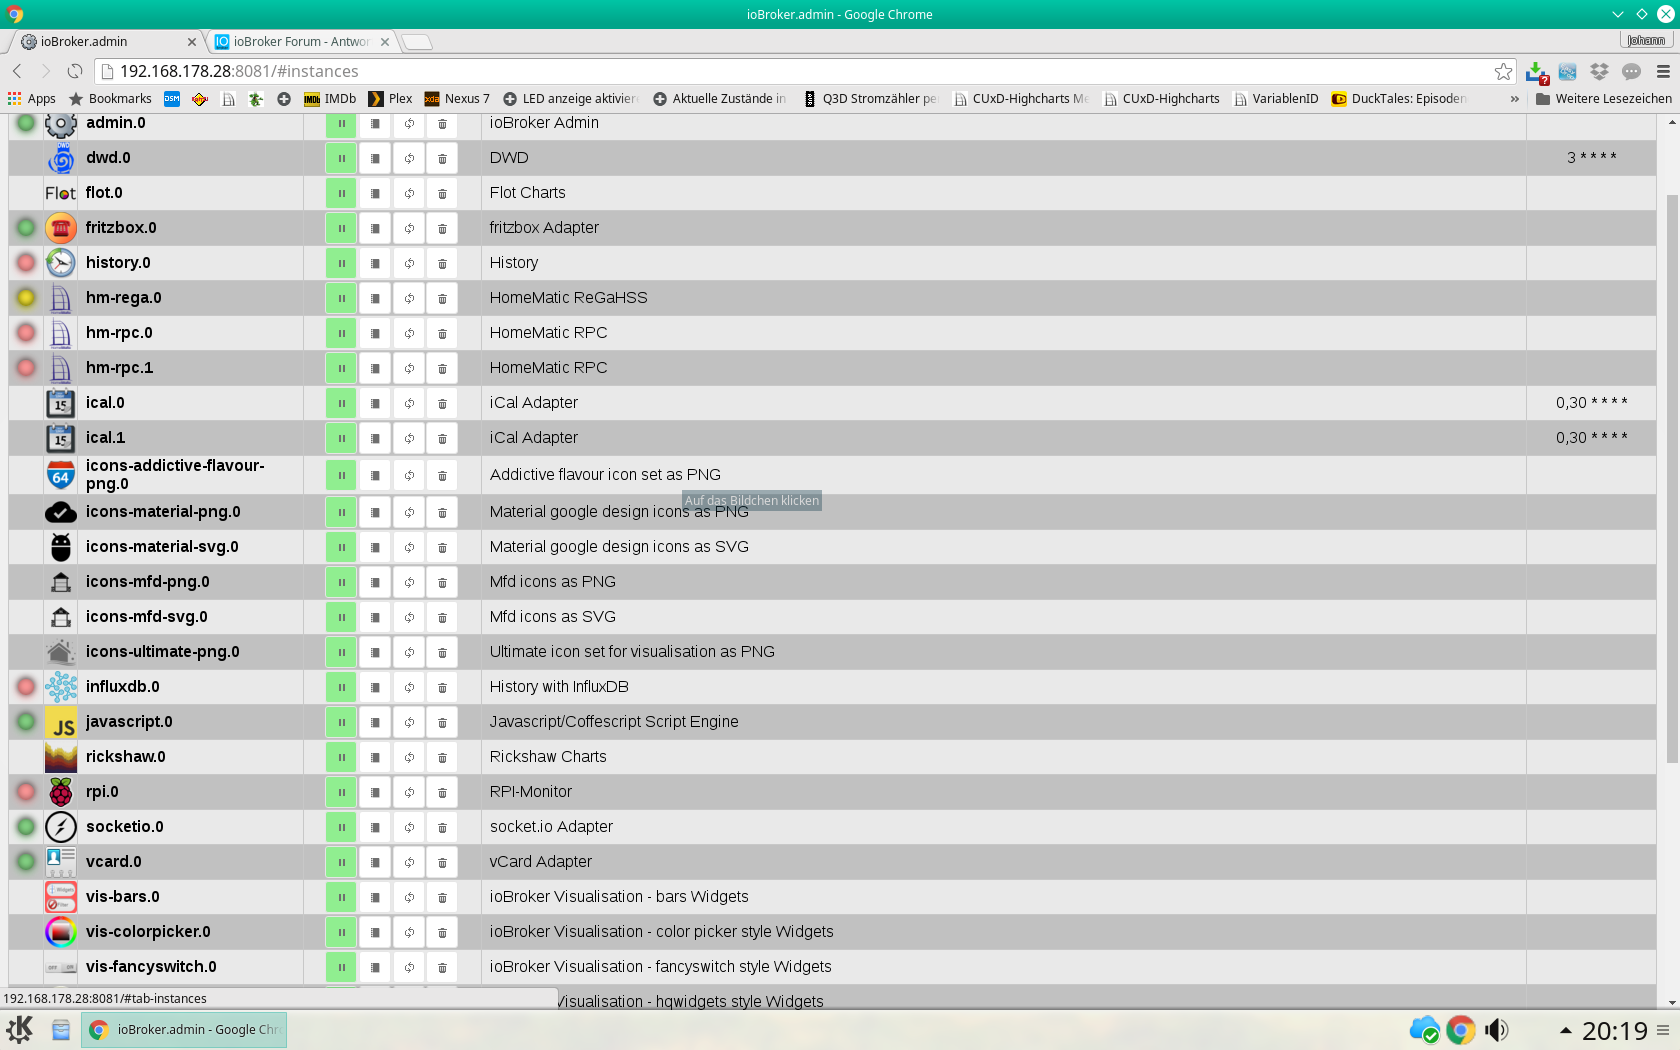Open a new browser tab

click(x=416, y=41)
